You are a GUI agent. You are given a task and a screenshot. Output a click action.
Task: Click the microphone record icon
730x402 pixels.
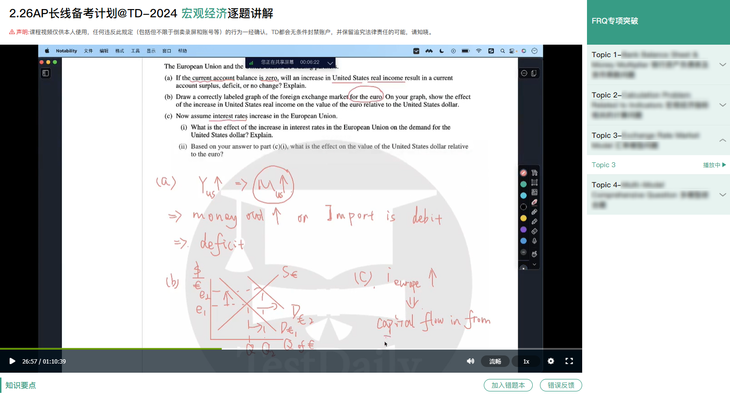point(534,241)
